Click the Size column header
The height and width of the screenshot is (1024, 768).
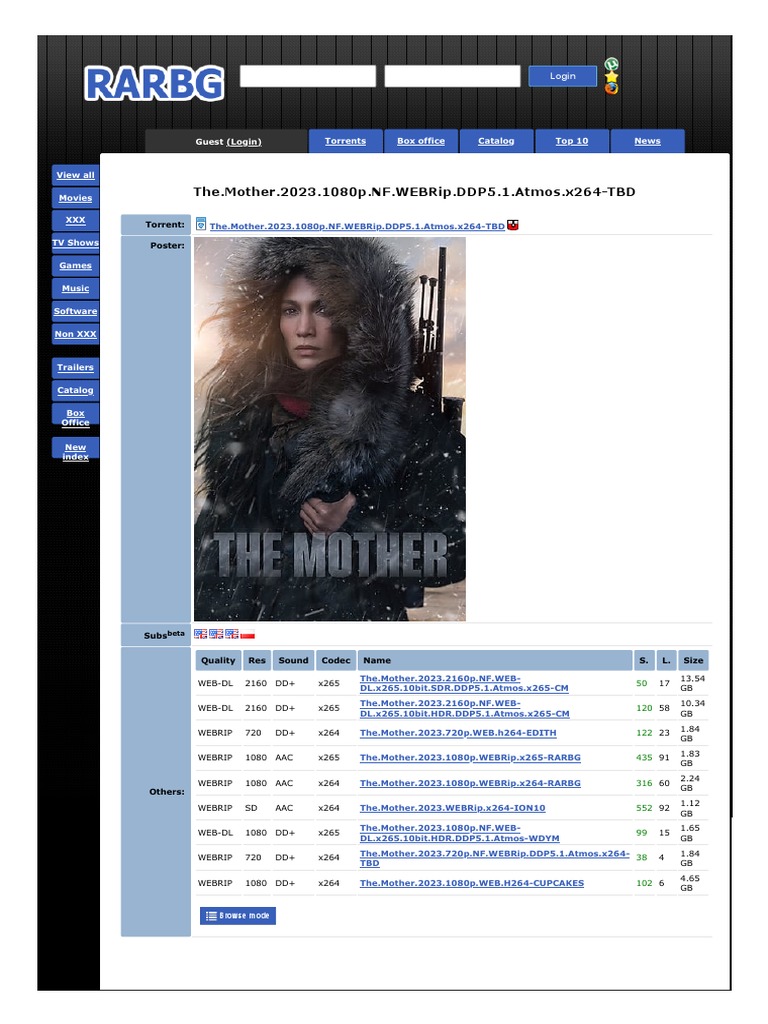pyautogui.click(x=693, y=660)
